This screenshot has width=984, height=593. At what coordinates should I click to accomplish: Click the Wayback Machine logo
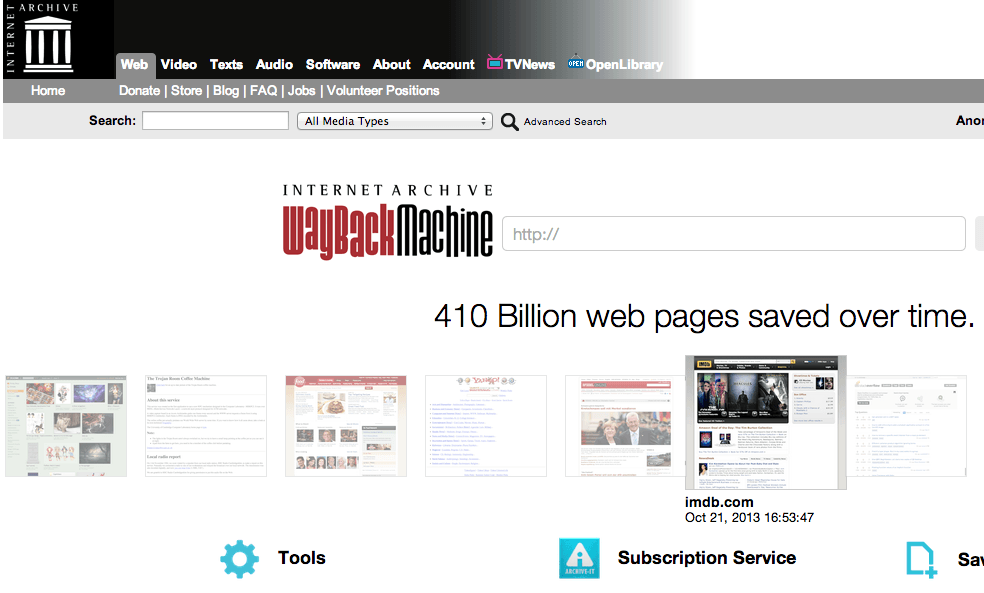pyautogui.click(x=388, y=222)
